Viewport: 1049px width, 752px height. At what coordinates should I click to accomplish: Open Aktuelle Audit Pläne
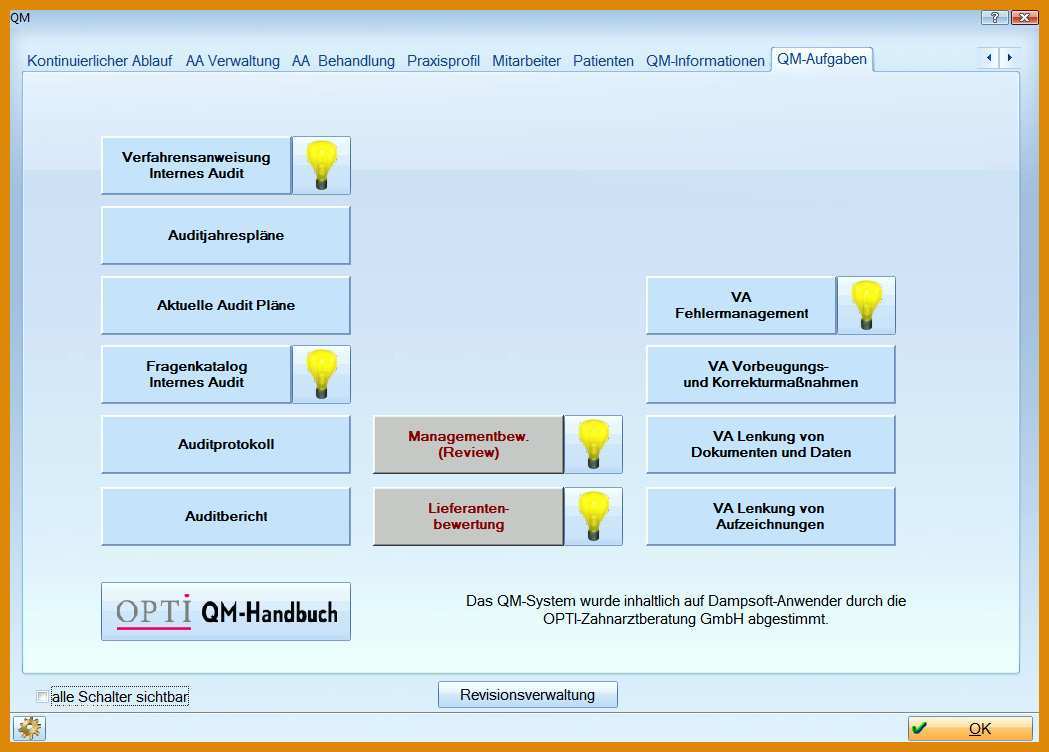tap(225, 305)
